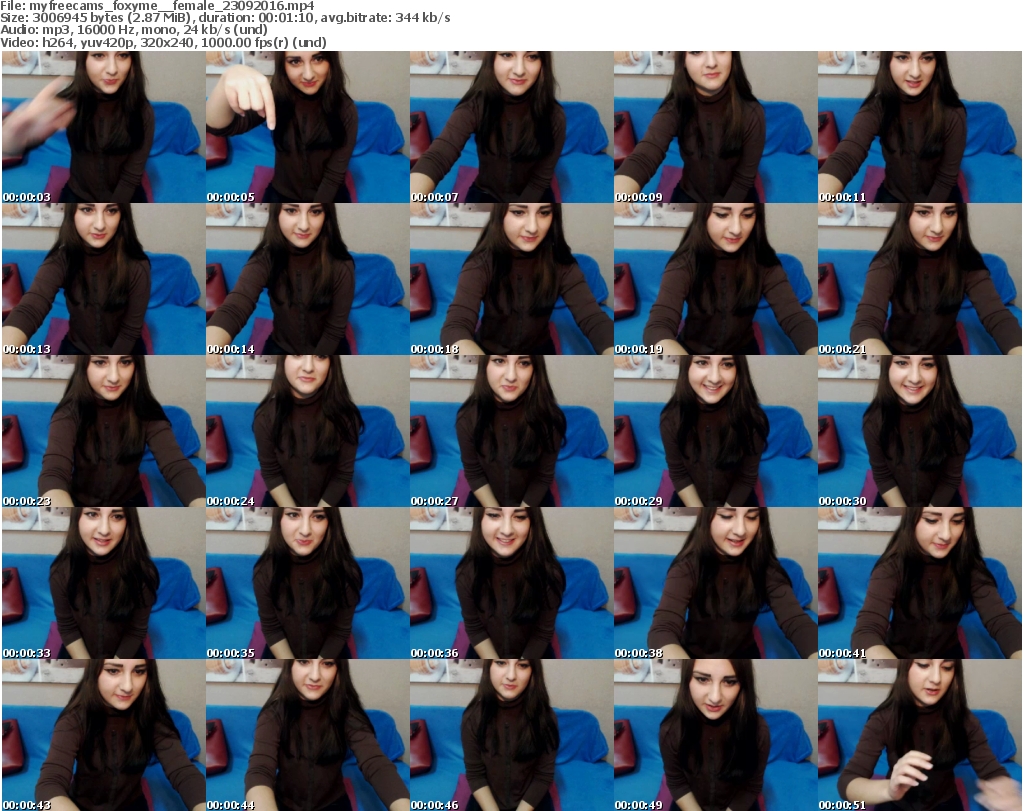
Task: Click the frame with timestamp 00:00:46
Action: click(x=511, y=735)
